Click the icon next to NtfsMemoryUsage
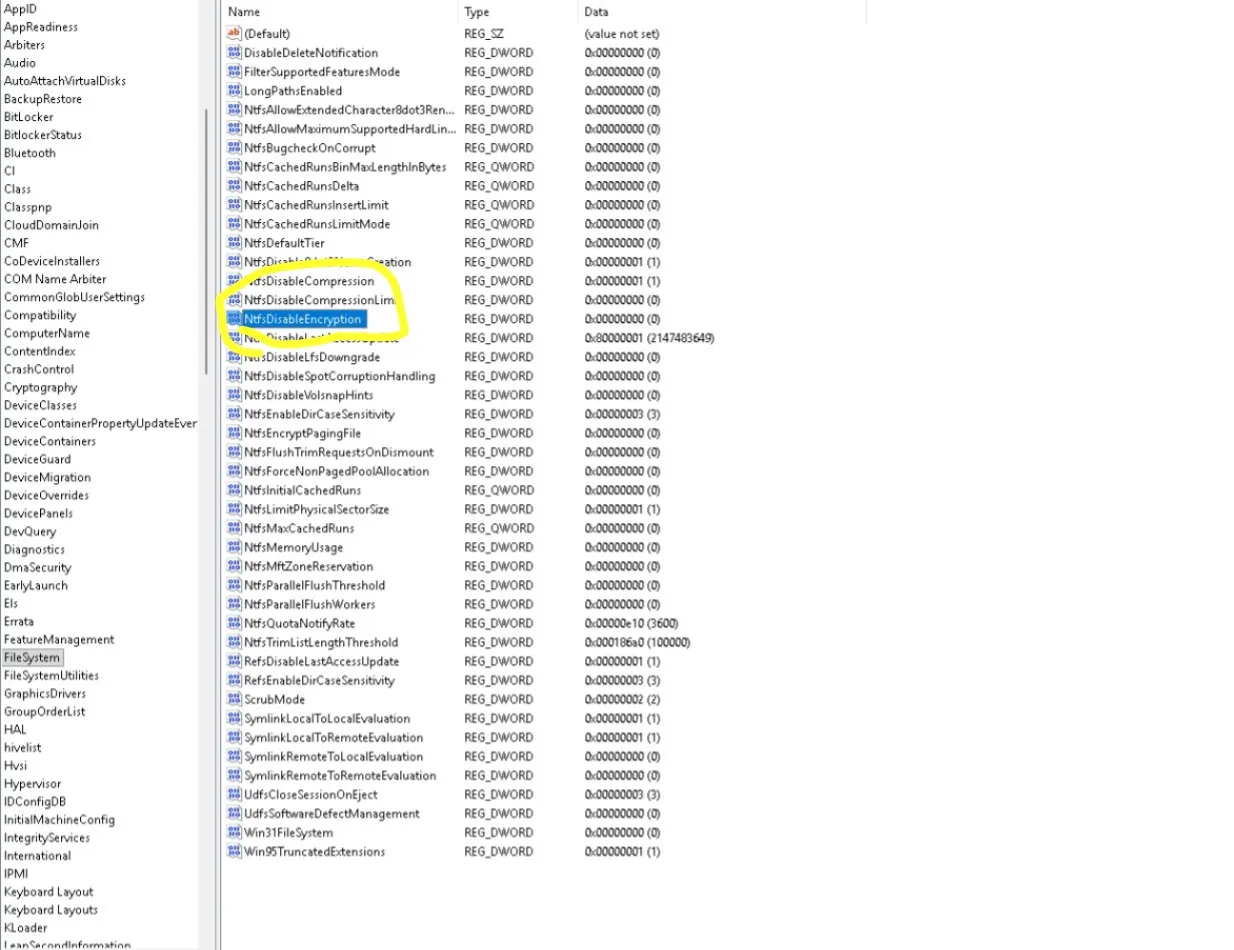 click(x=235, y=547)
